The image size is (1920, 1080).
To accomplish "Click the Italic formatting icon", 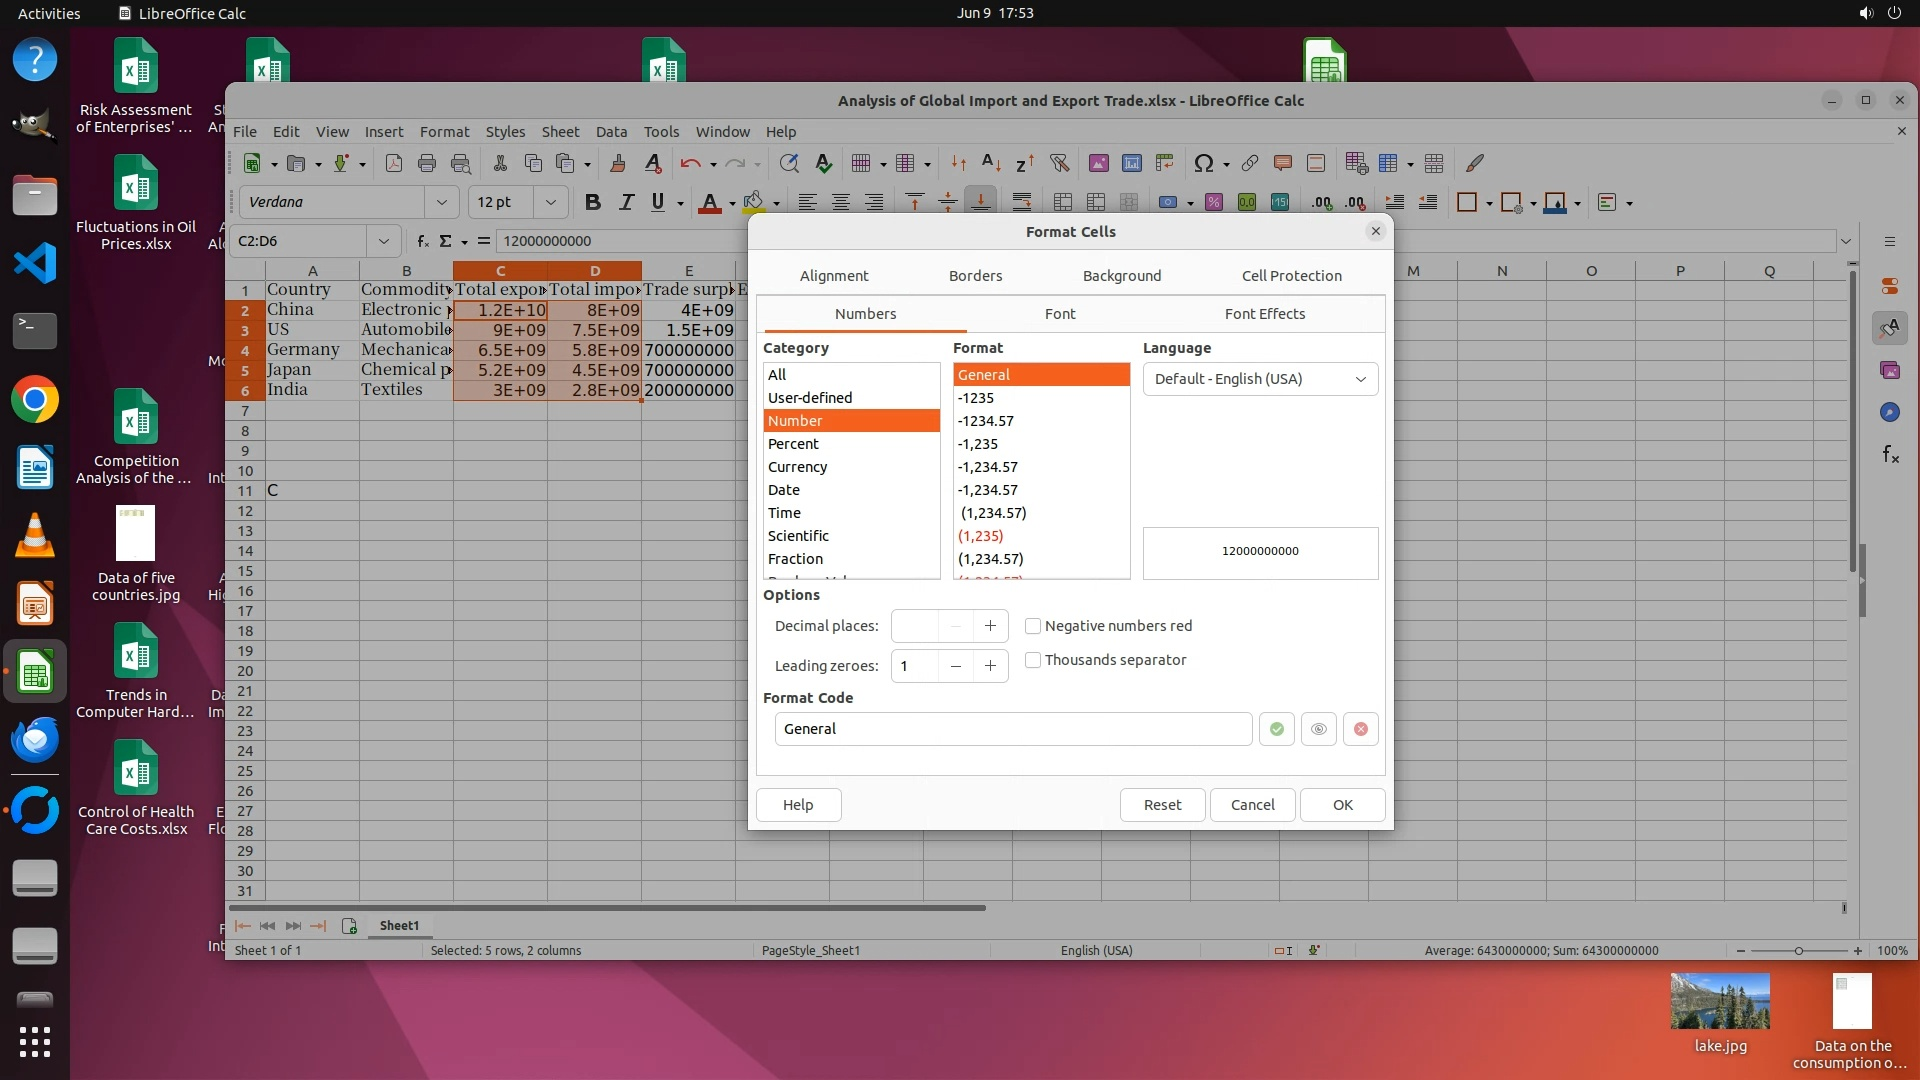I will point(626,202).
